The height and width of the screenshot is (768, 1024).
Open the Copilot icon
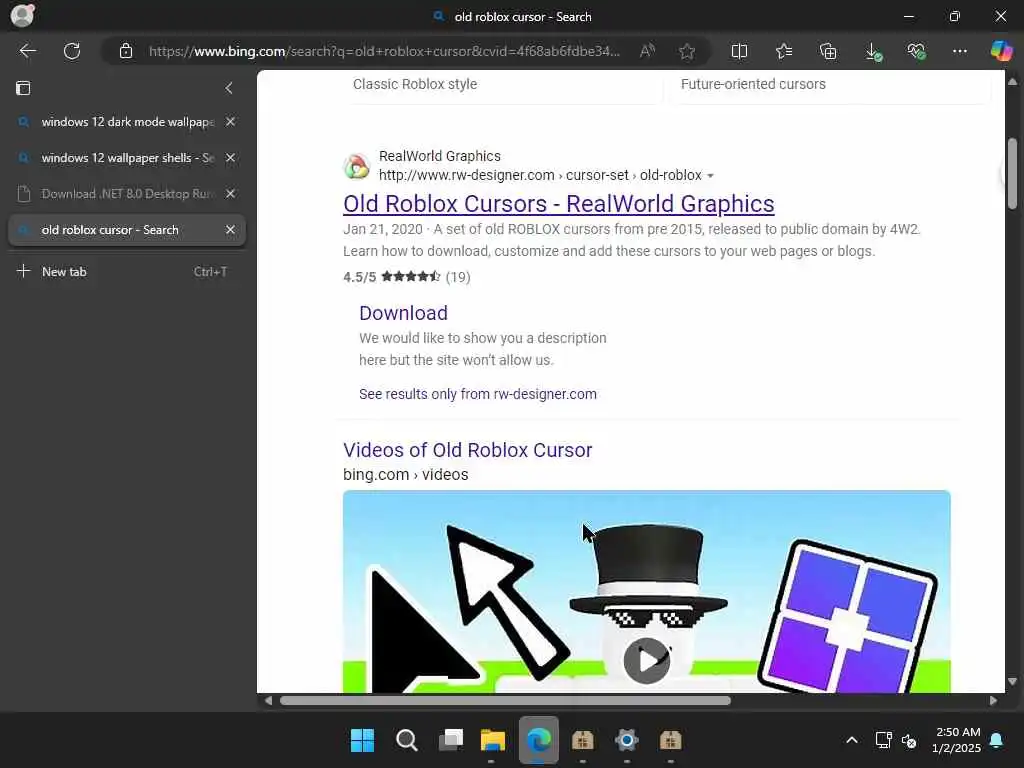point(1000,50)
